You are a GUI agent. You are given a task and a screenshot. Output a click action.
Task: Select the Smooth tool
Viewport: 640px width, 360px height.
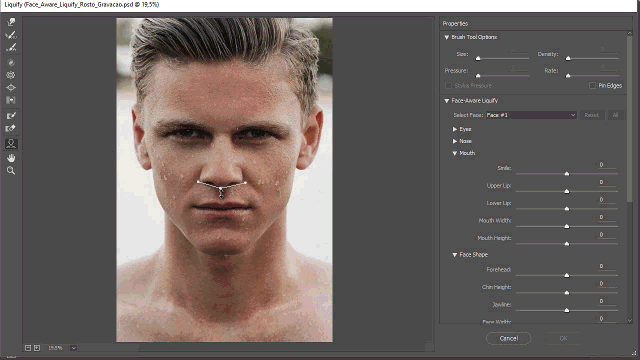click(x=11, y=48)
